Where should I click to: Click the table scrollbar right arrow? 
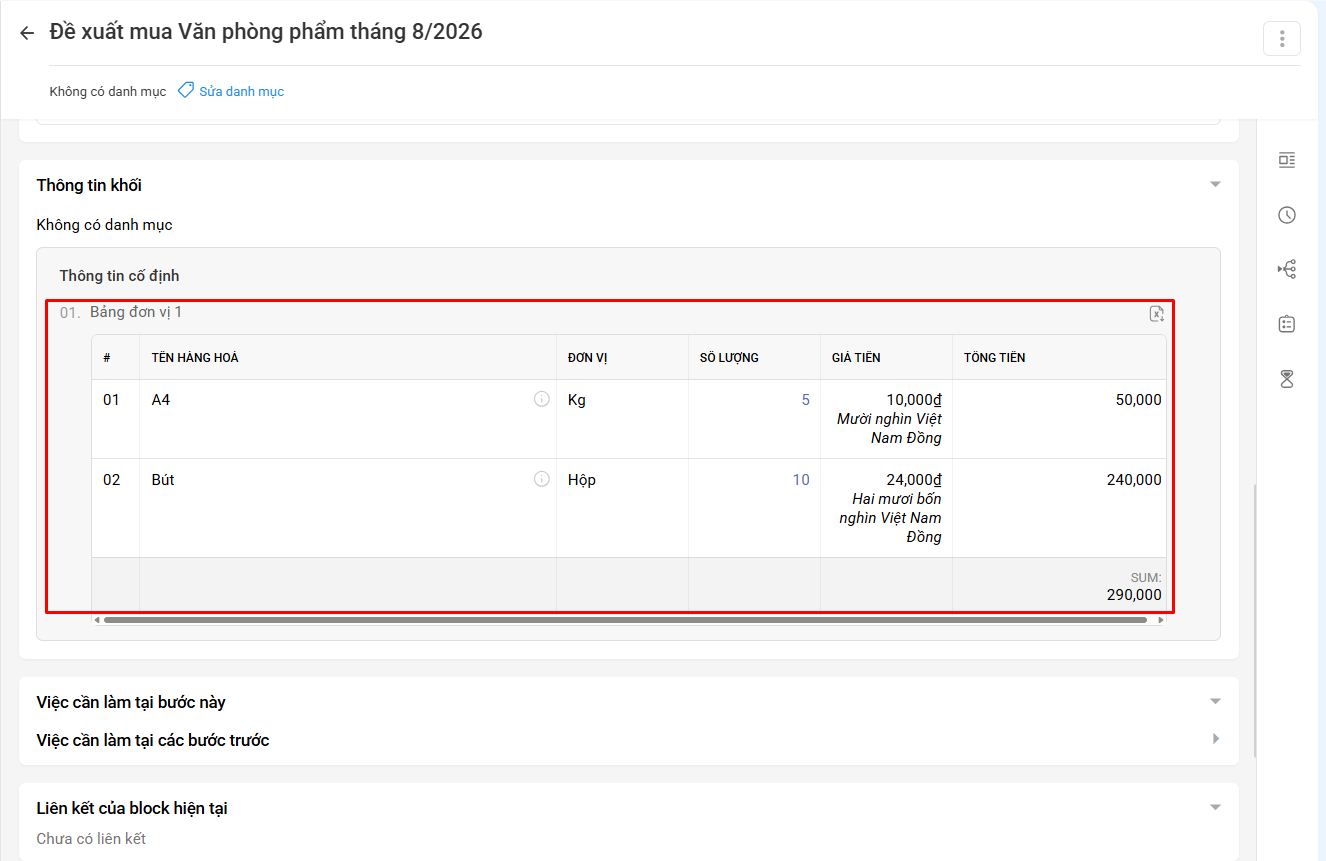pos(1160,620)
